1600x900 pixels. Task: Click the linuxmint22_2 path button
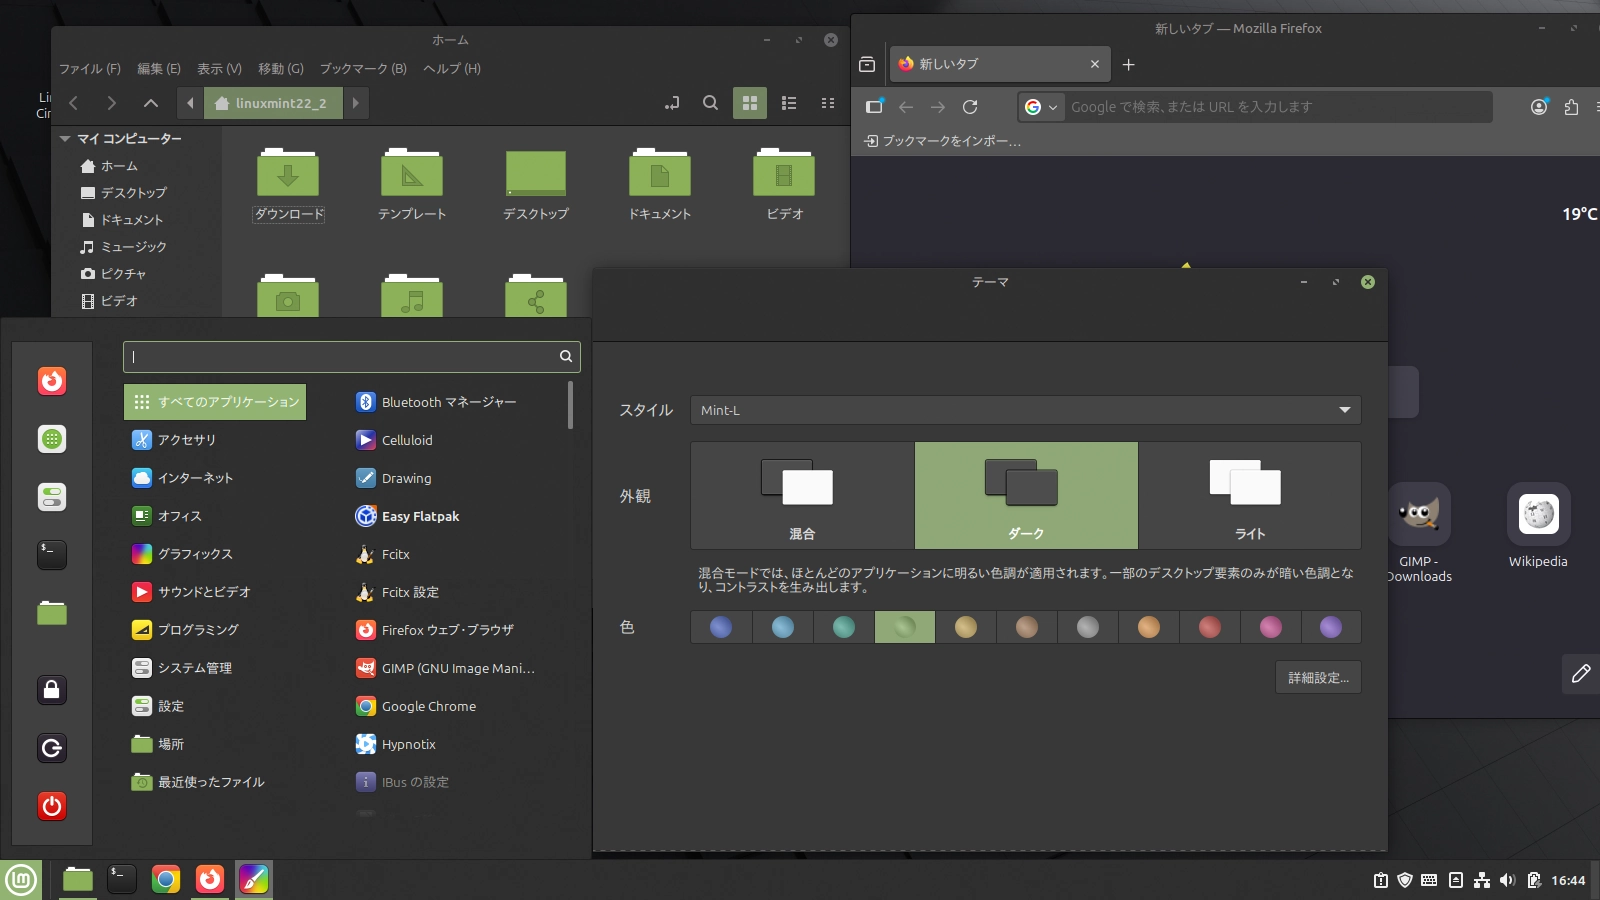[273, 103]
